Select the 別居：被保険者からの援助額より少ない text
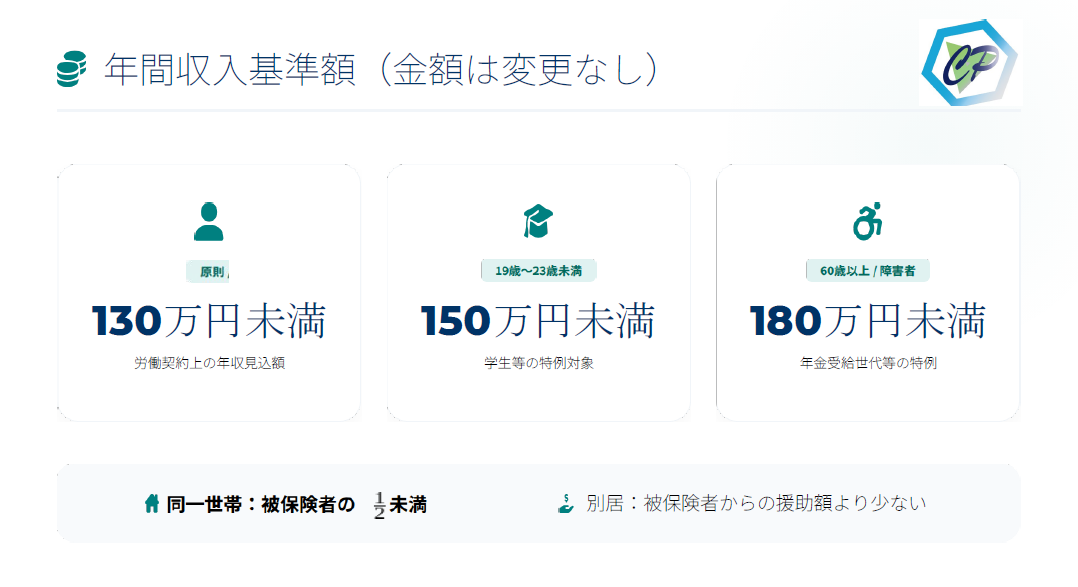Viewport: 1078px width, 587px height. pyautogui.click(x=756, y=504)
